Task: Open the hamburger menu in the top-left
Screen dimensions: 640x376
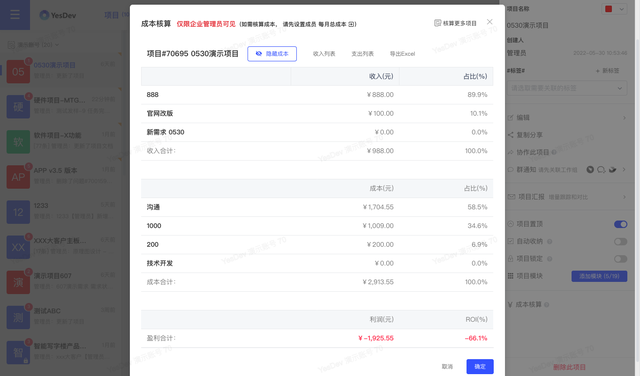Action: tap(15, 15)
